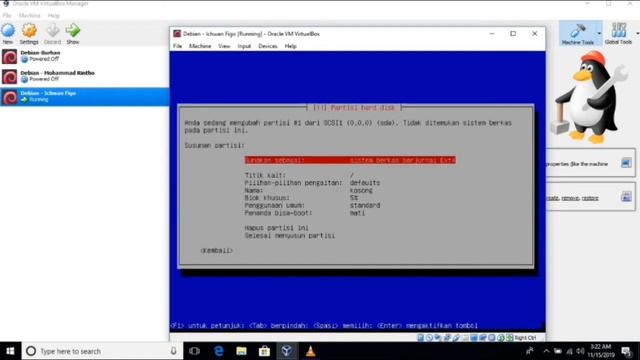Select the 'Titik kait' partition row
The width and height of the screenshot is (640, 360).
[299, 175]
